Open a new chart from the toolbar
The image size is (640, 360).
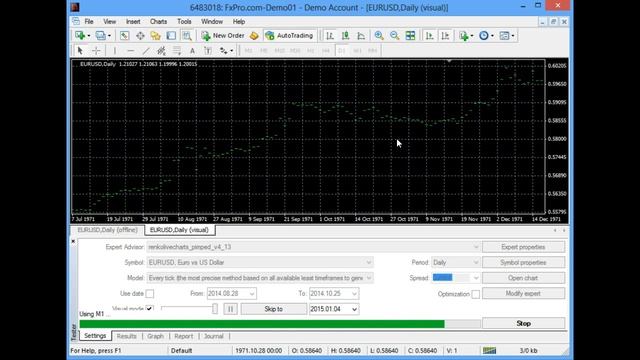click(80, 36)
